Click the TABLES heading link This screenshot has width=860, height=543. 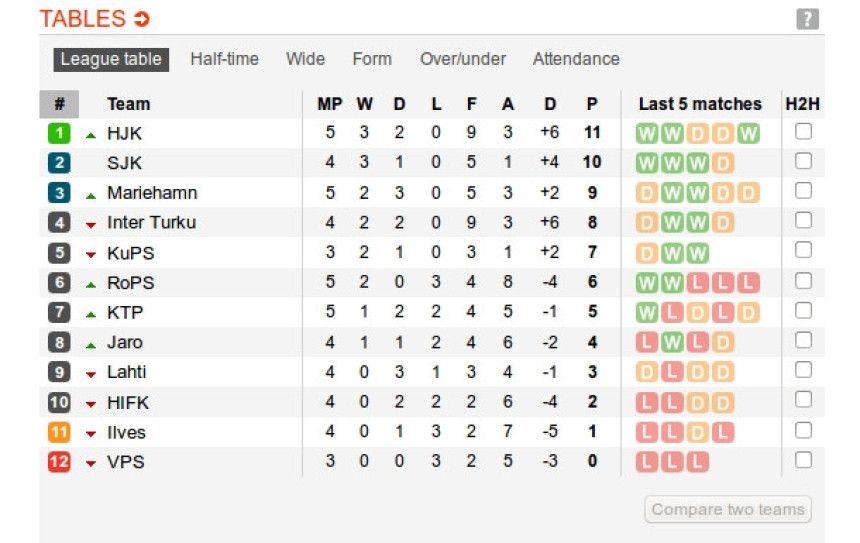click(x=83, y=19)
